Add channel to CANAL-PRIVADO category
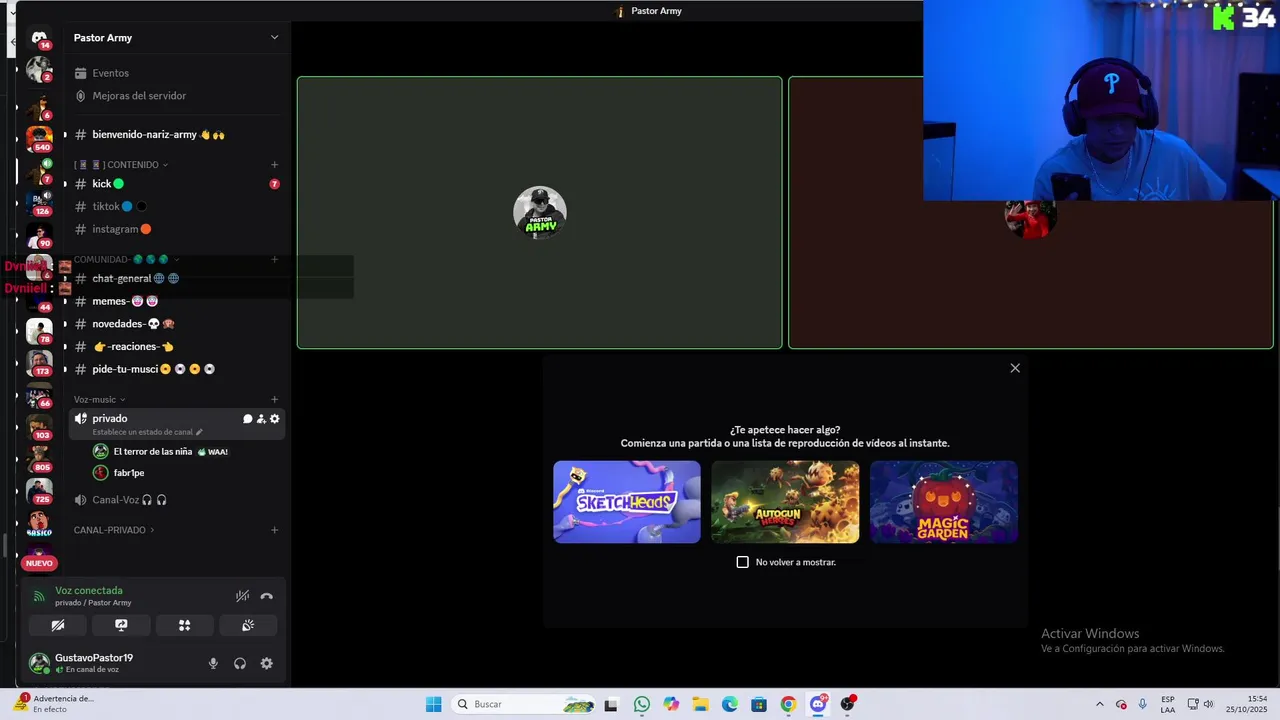 pyautogui.click(x=275, y=530)
